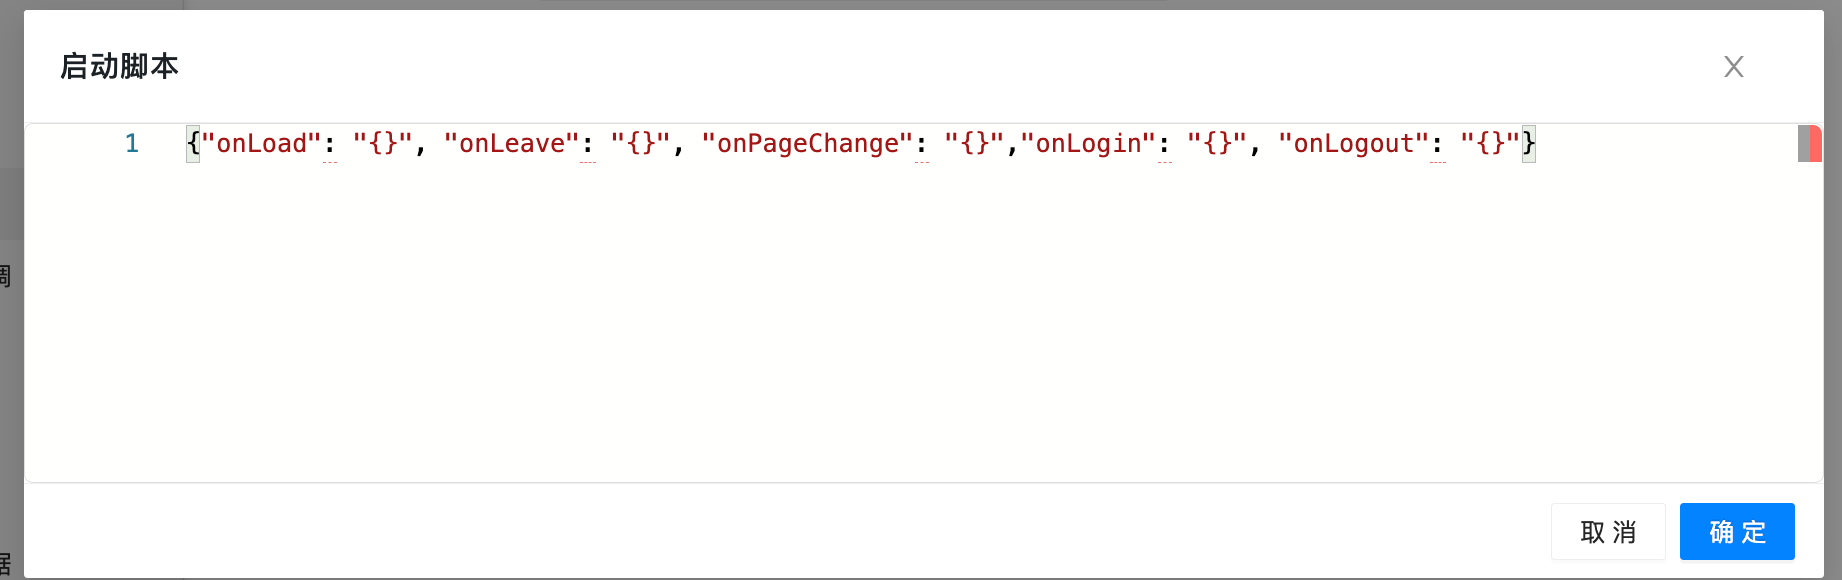This screenshot has width=1842, height=580.
Task: Select line number 1 in gutter
Action: coord(131,144)
